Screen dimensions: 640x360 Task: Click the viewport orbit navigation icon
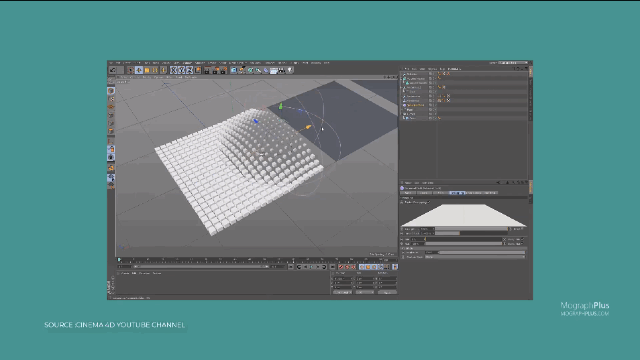(394, 77)
